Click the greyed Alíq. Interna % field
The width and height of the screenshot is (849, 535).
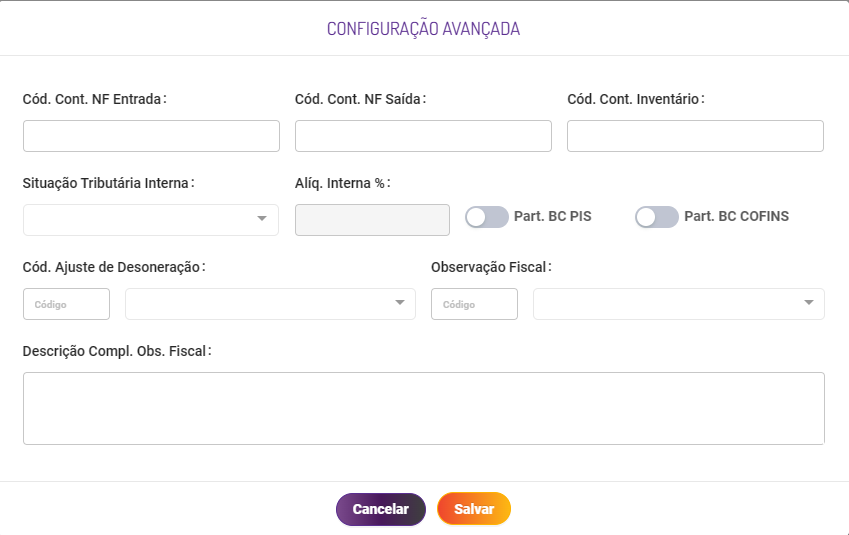point(372,220)
